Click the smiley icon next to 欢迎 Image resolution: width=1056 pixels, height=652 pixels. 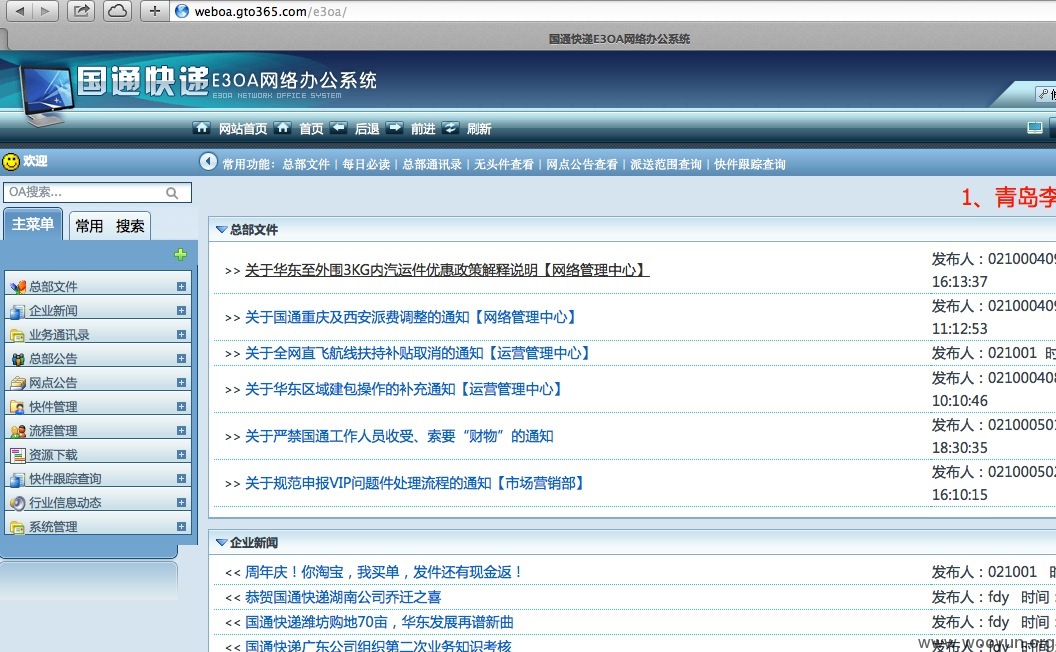click(11, 162)
